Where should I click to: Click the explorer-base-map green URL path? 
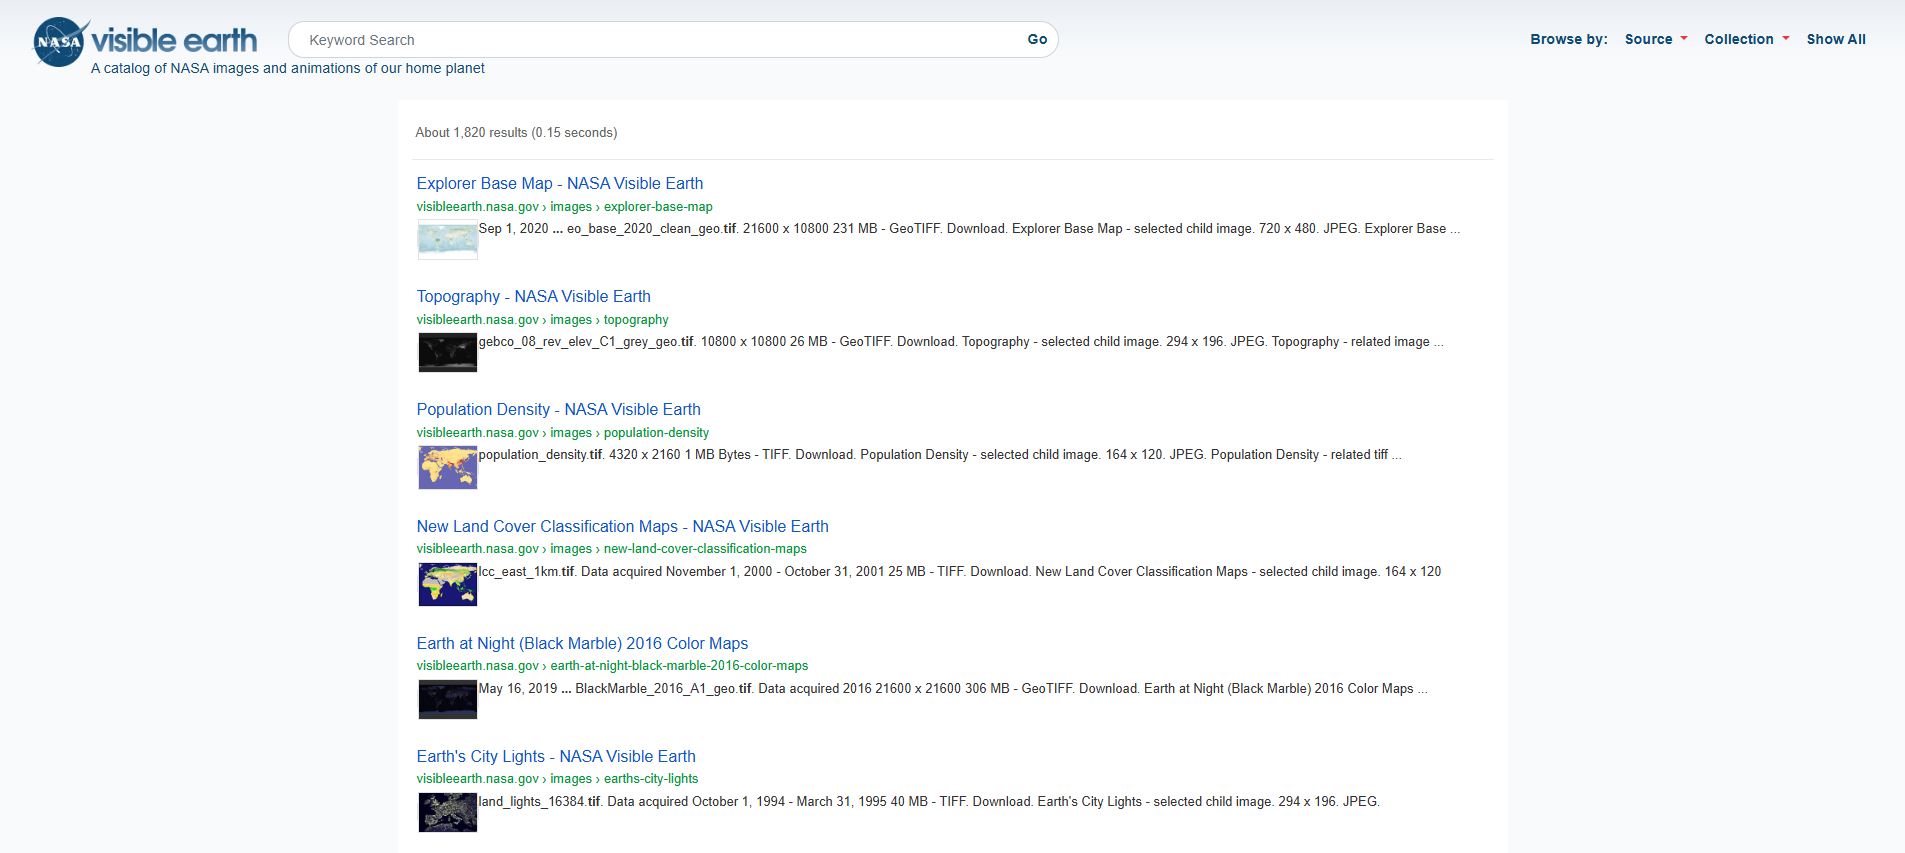657,207
